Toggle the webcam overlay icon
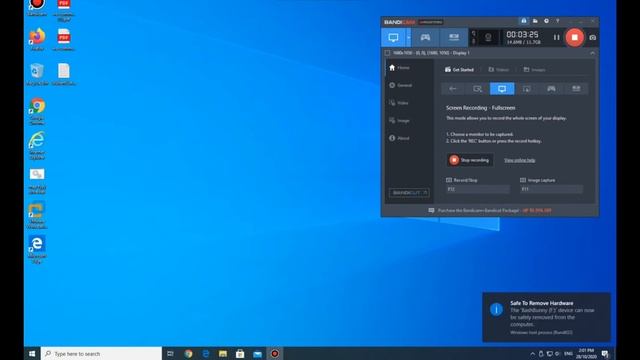This screenshot has width=640, height=360. 488,38
